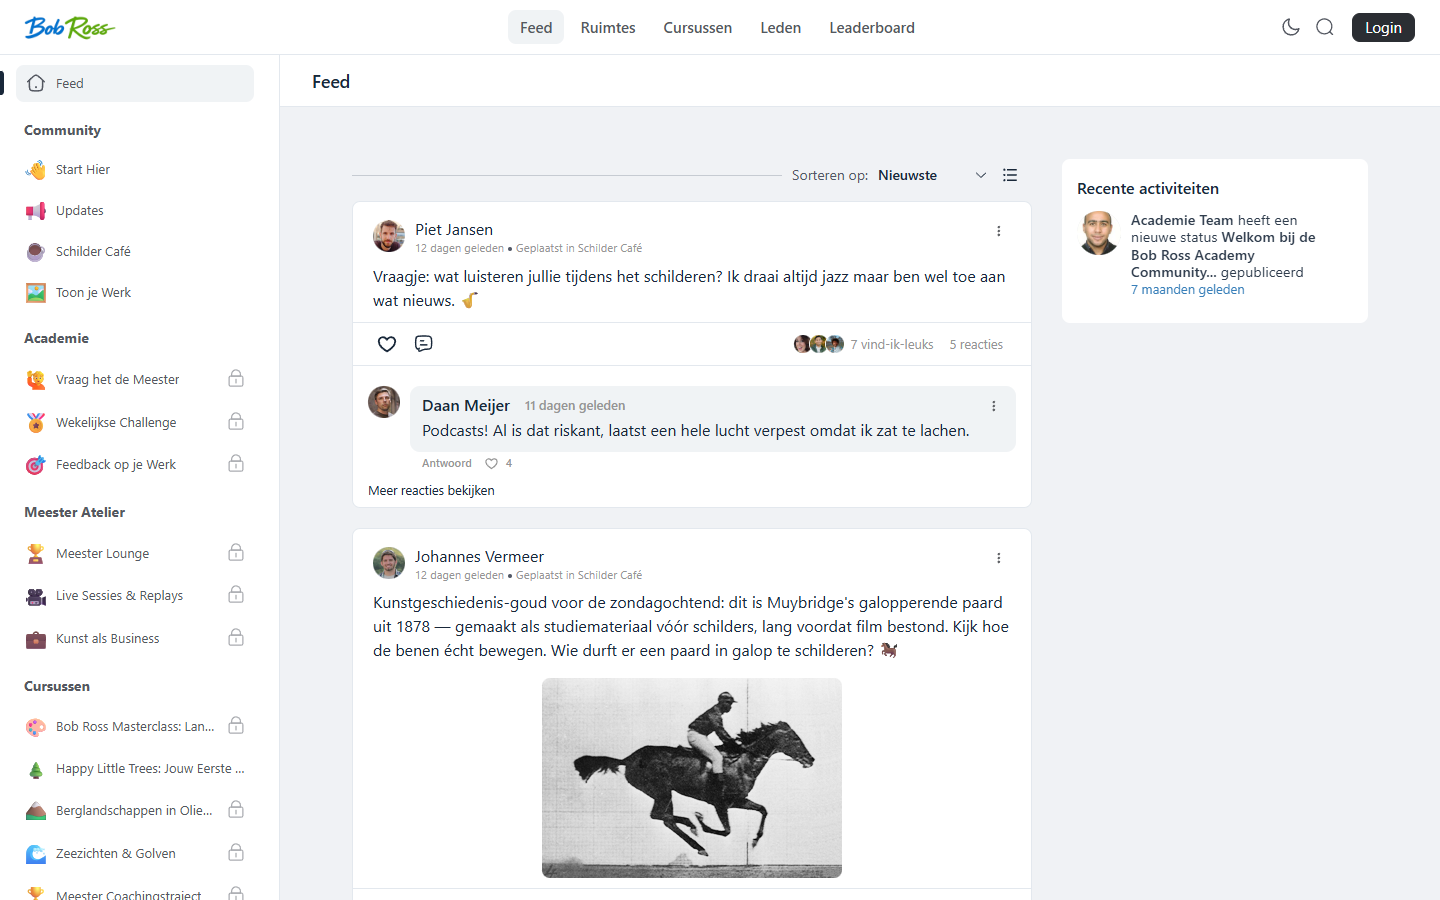Select Feed in the left sidebar
Screen dimensions: 1440x900
click(x=135, y=83)
